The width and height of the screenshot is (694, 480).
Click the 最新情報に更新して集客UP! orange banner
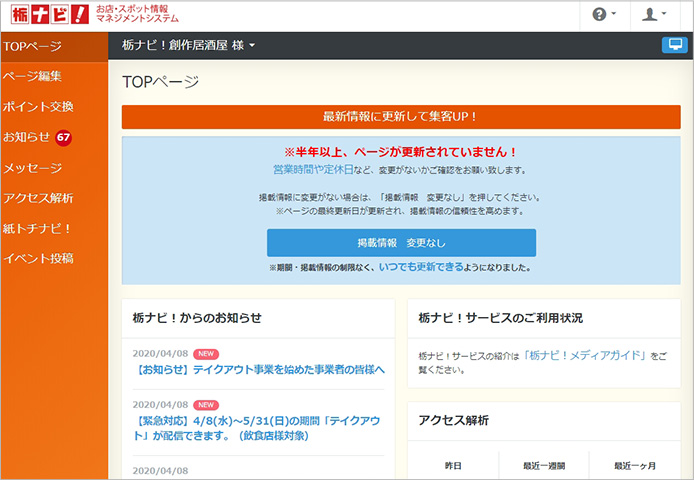(401, 117)
